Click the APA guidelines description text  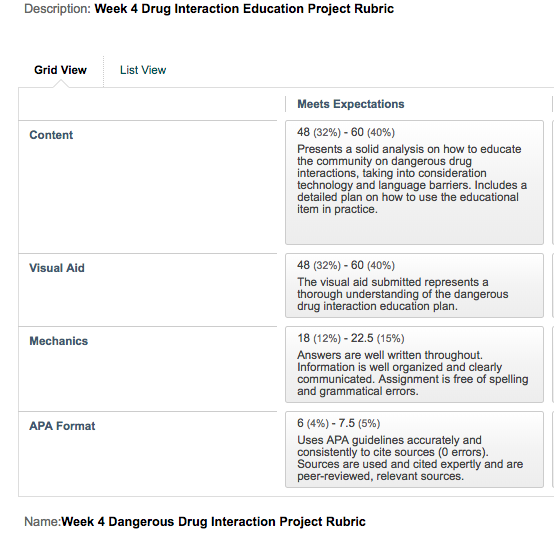click(x=410, y=458)
